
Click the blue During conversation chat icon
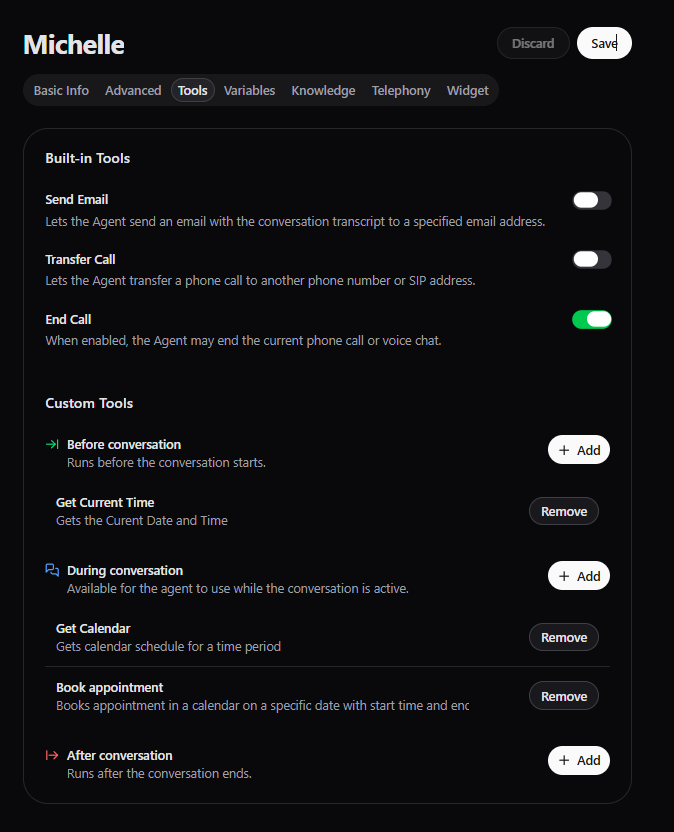click(53, 570)
